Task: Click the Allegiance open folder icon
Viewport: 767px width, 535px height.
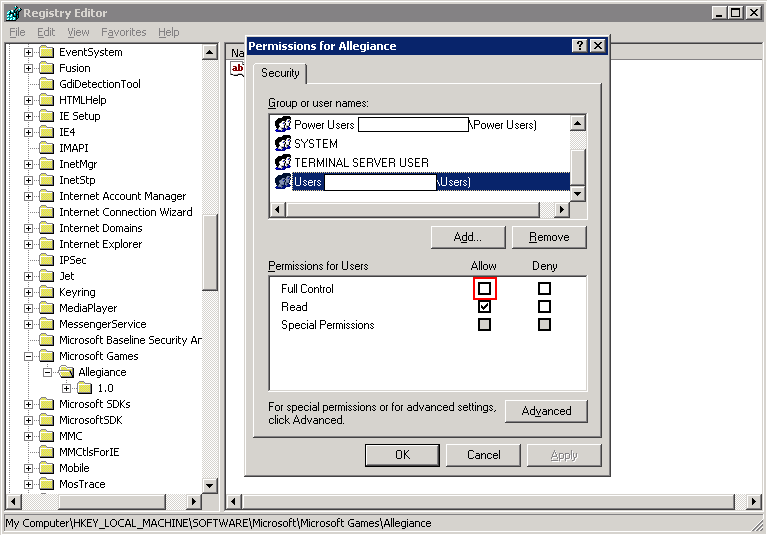Action: (x=66, y=372)
